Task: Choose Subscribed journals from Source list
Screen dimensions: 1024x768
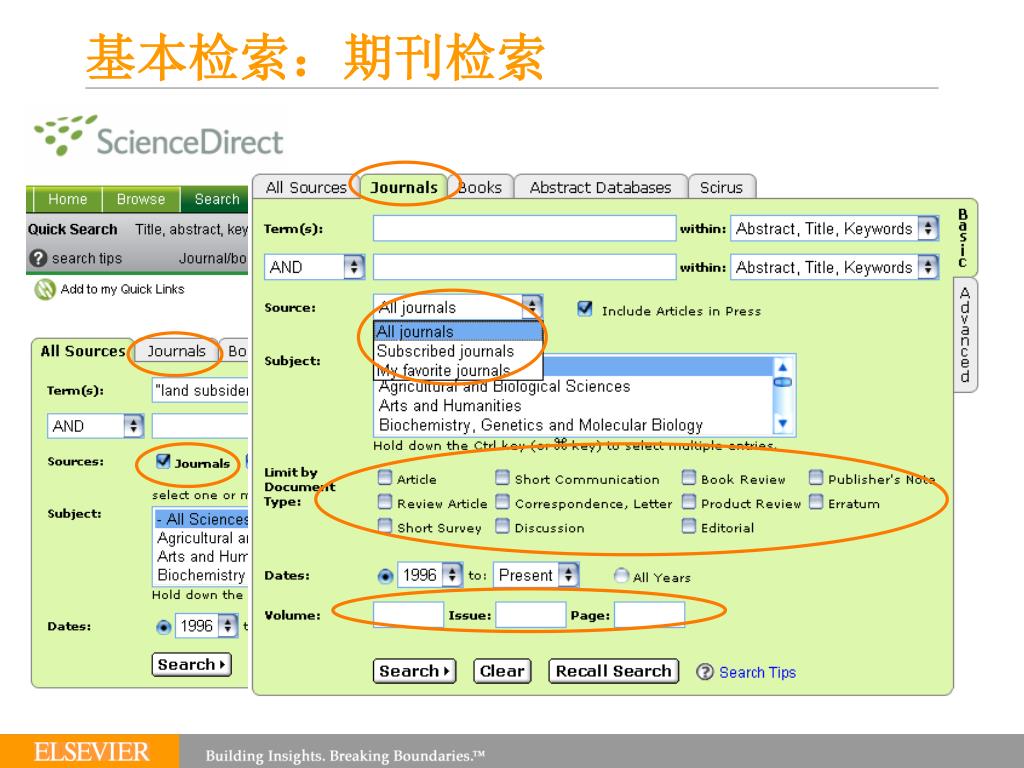Action: point(458,351)
